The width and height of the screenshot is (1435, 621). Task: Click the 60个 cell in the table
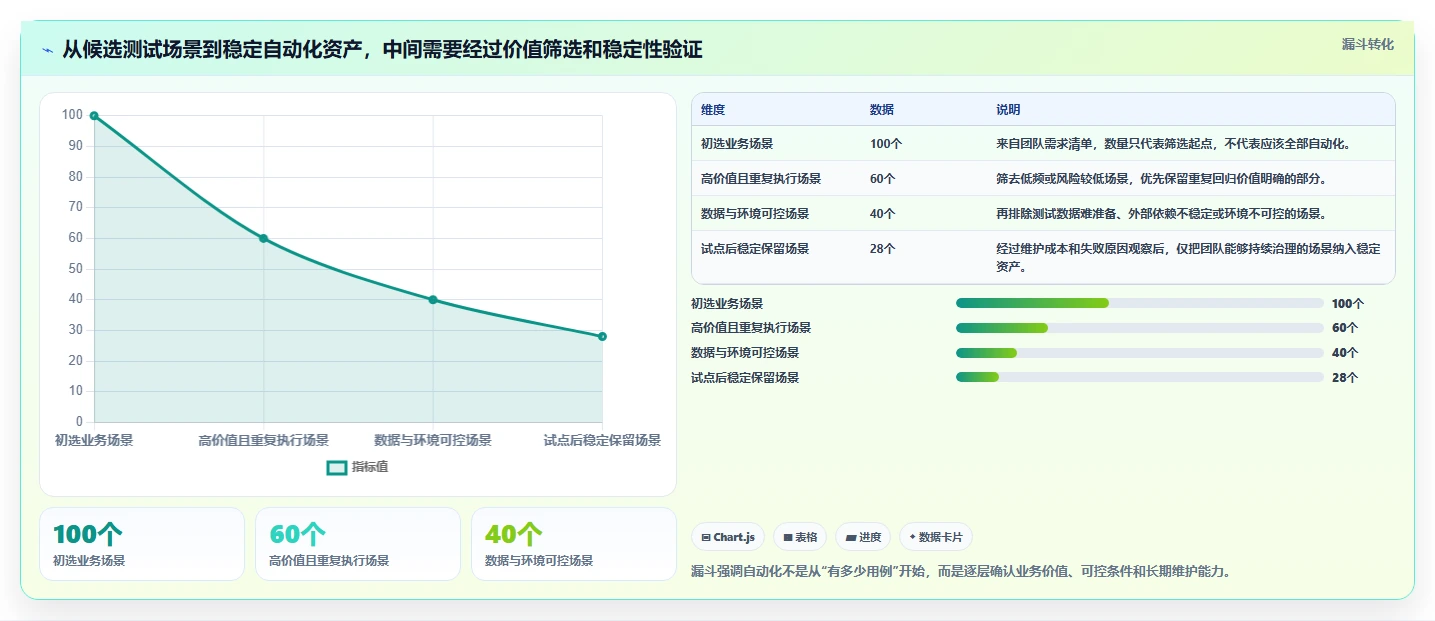883,179
